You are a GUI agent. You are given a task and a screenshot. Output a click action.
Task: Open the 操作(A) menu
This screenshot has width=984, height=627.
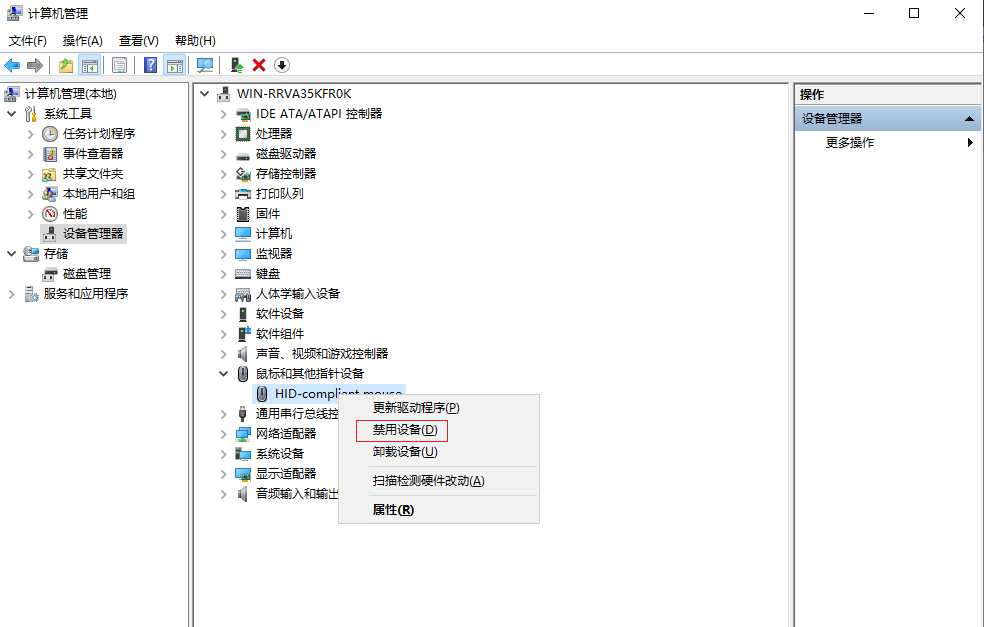click(82, 41)
